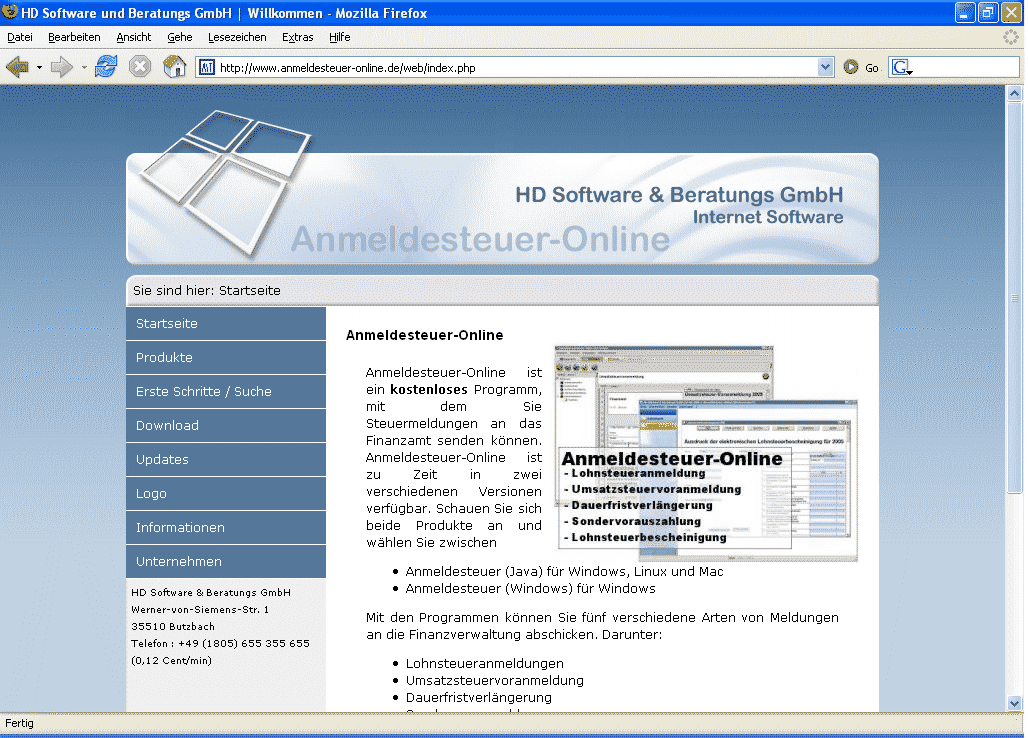Open the Forward history dropdown arrow
Viewport: 1028px width, 738px height.
tap(84, 68)
